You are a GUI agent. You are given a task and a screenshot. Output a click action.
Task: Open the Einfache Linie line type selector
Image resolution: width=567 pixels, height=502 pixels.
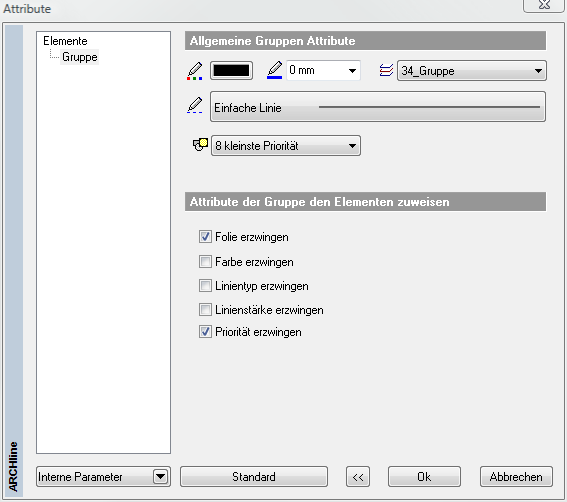click(378, 107)
